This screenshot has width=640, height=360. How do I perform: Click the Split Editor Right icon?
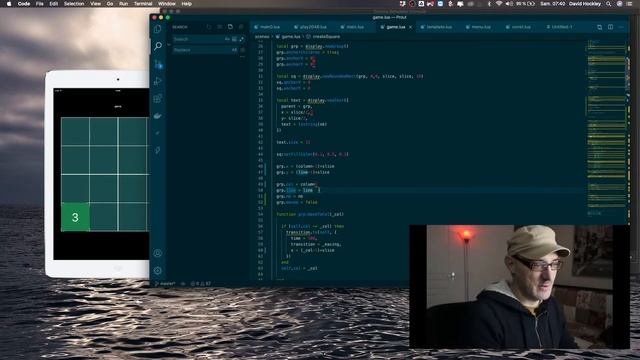610,27
